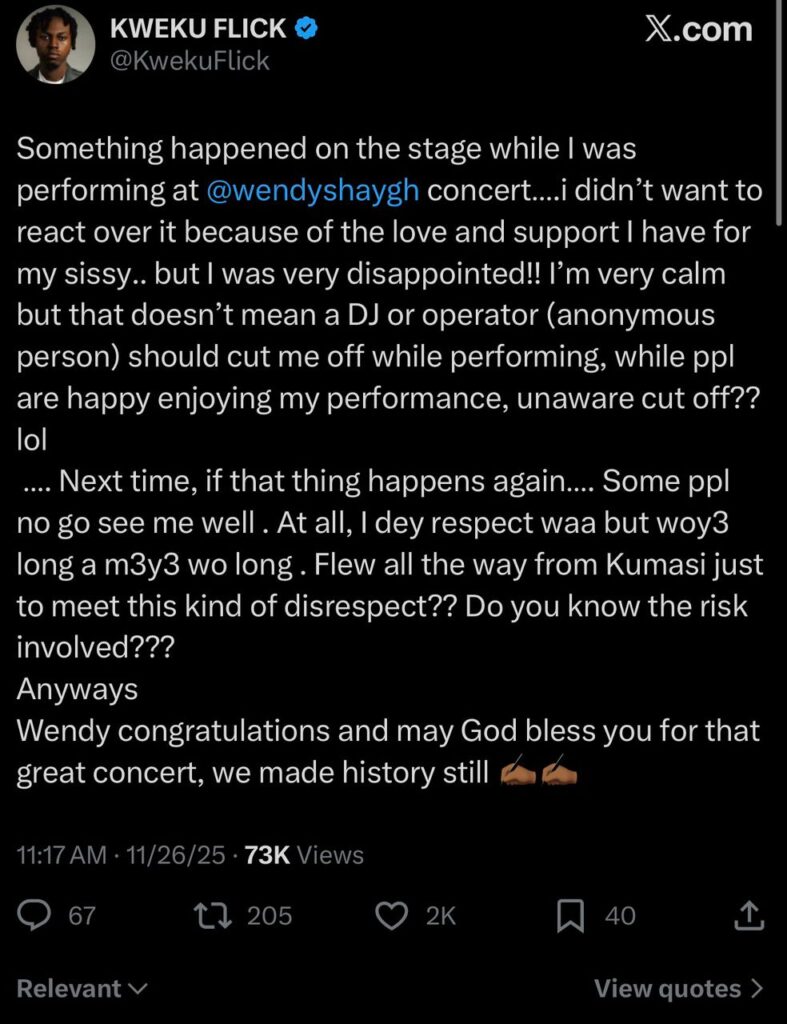This screenshot has width=787, height=1024.
Task: Click the 11:17 AM timestamp
Action: [62, 855]
